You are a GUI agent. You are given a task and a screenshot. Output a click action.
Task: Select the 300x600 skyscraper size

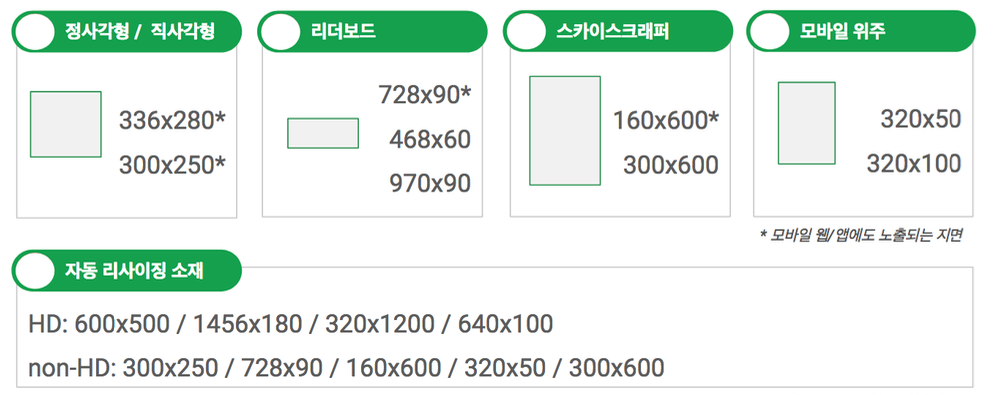tap(671, 165)
